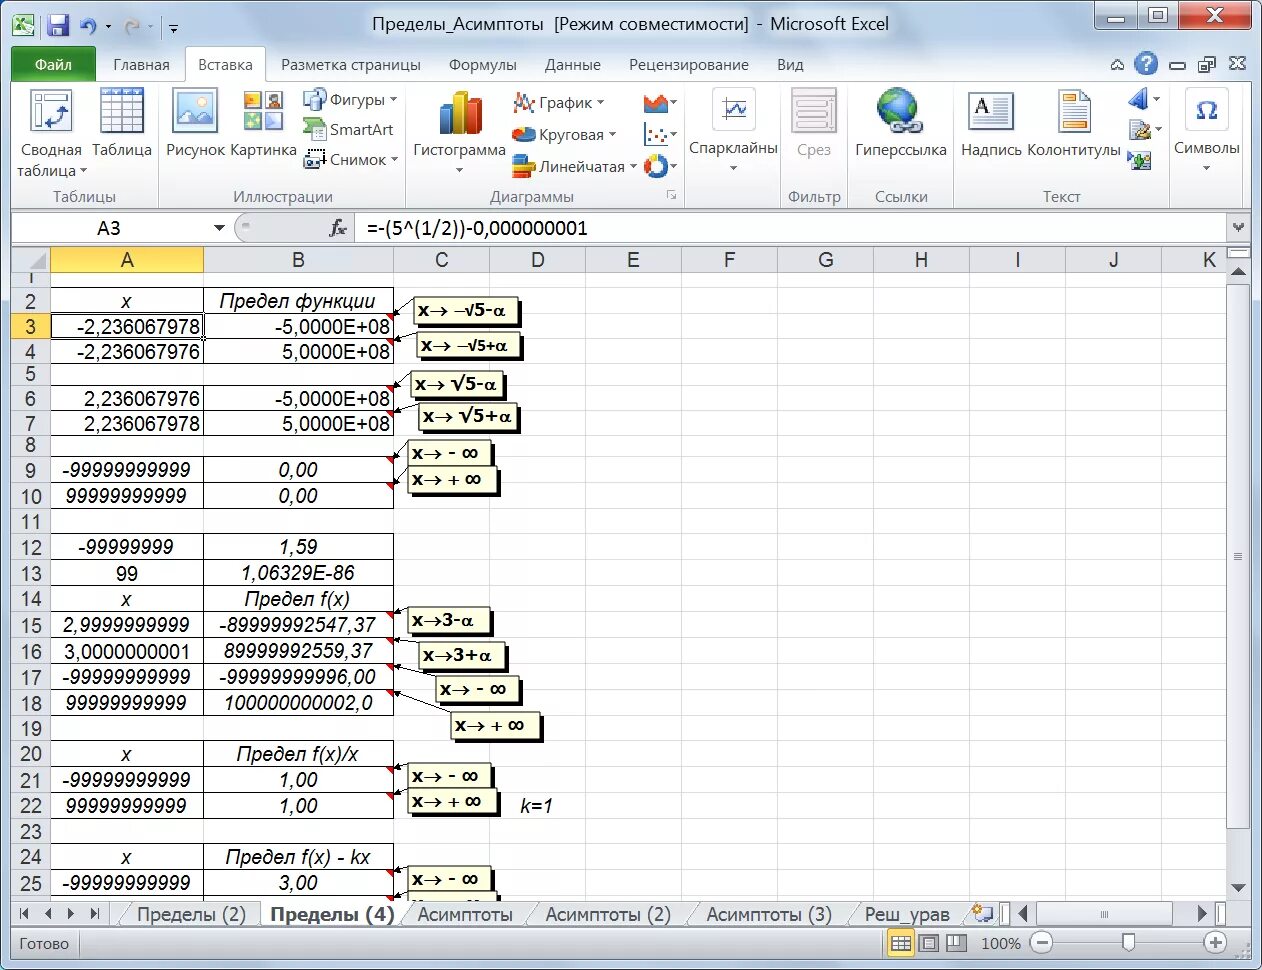Open Excel Help question mark
The image size is (1262, 970).
coord(1146,64)
